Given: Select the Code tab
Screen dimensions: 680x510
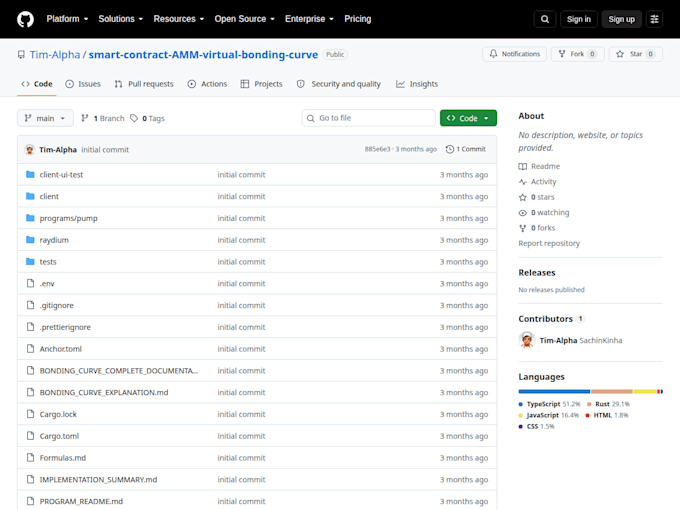Looking at the screenshot, I should pyautogui.click(x=37, y=84).
